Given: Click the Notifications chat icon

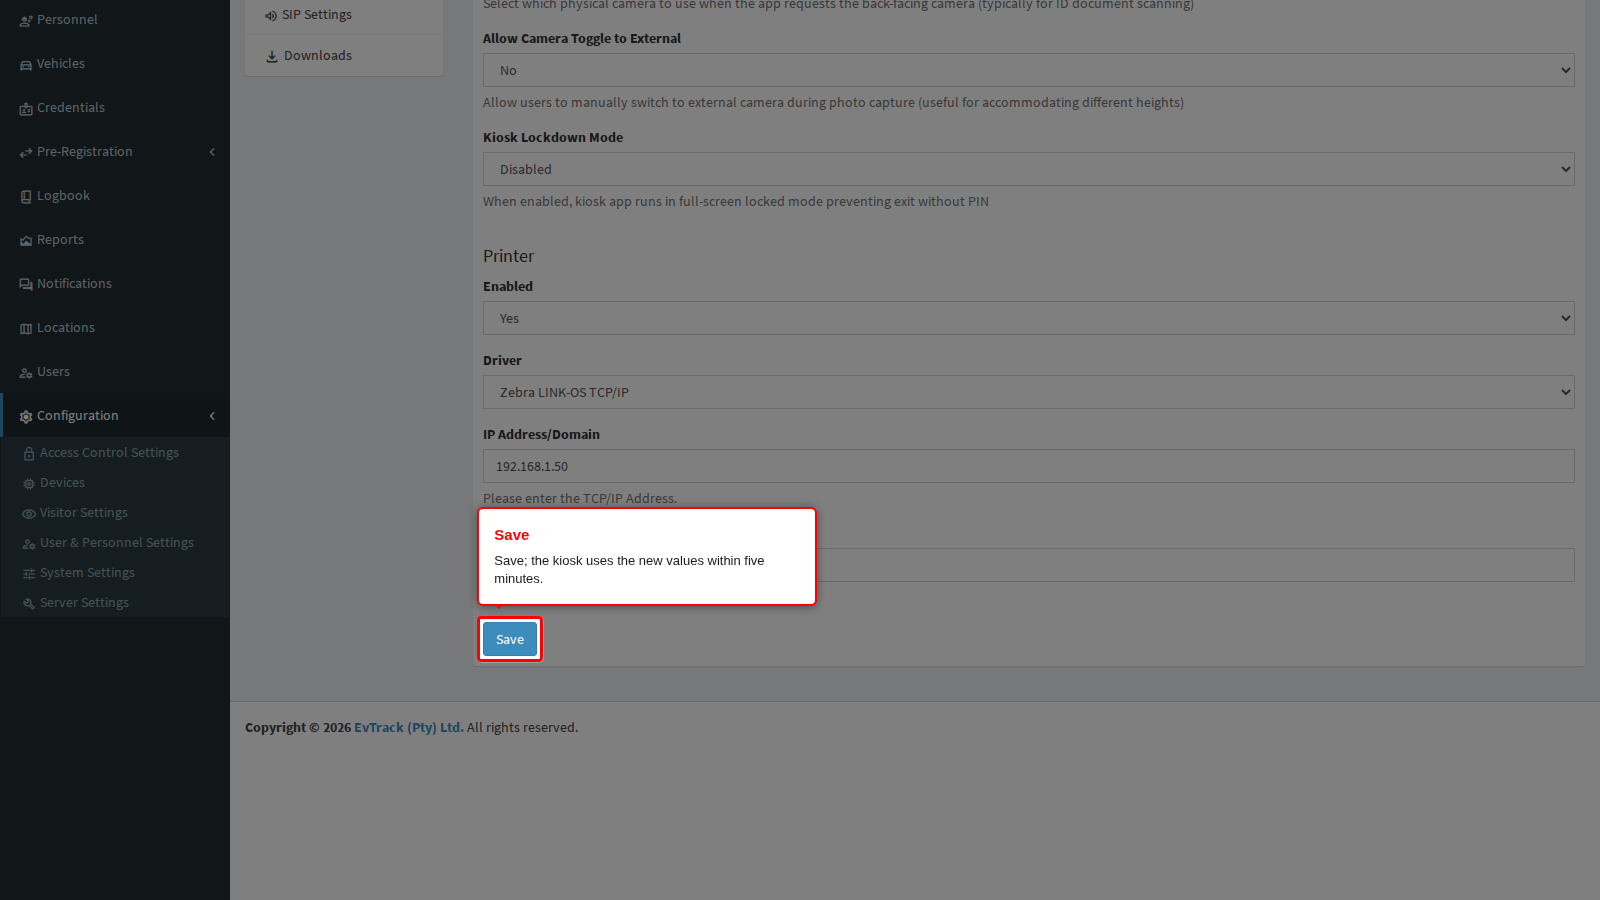Looking at the screenshot, I should click(x=26, y=284).
